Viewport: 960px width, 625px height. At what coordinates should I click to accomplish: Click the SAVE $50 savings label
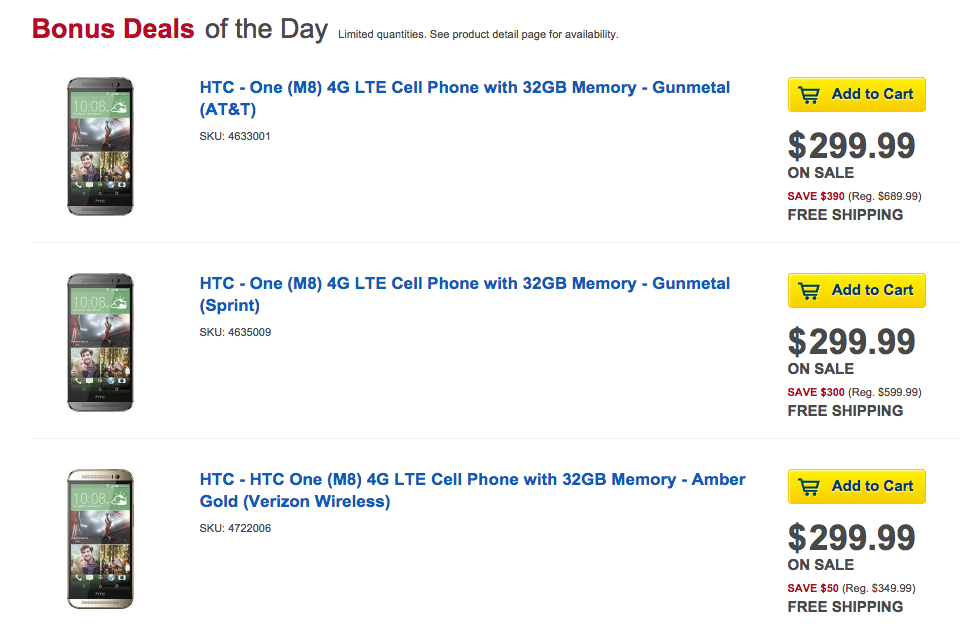pos(812,588)
